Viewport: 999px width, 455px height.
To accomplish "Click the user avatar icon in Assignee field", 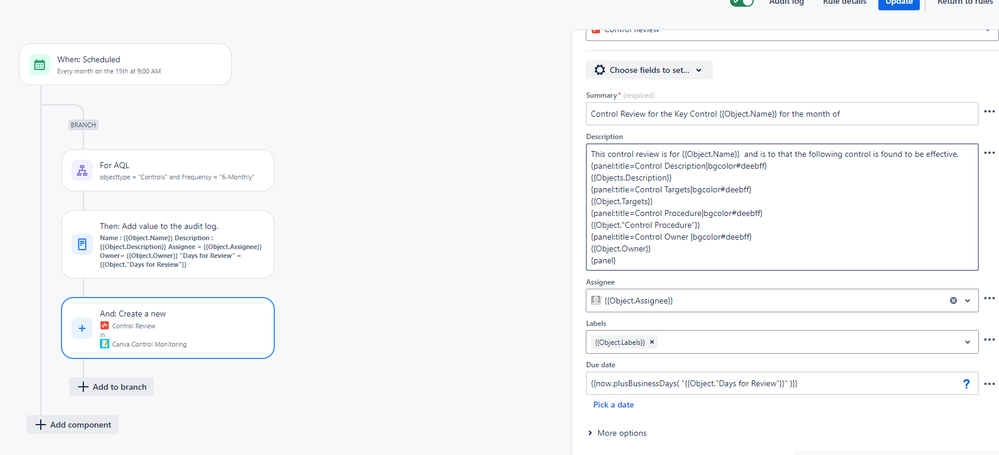I will (x=596, y=300).
